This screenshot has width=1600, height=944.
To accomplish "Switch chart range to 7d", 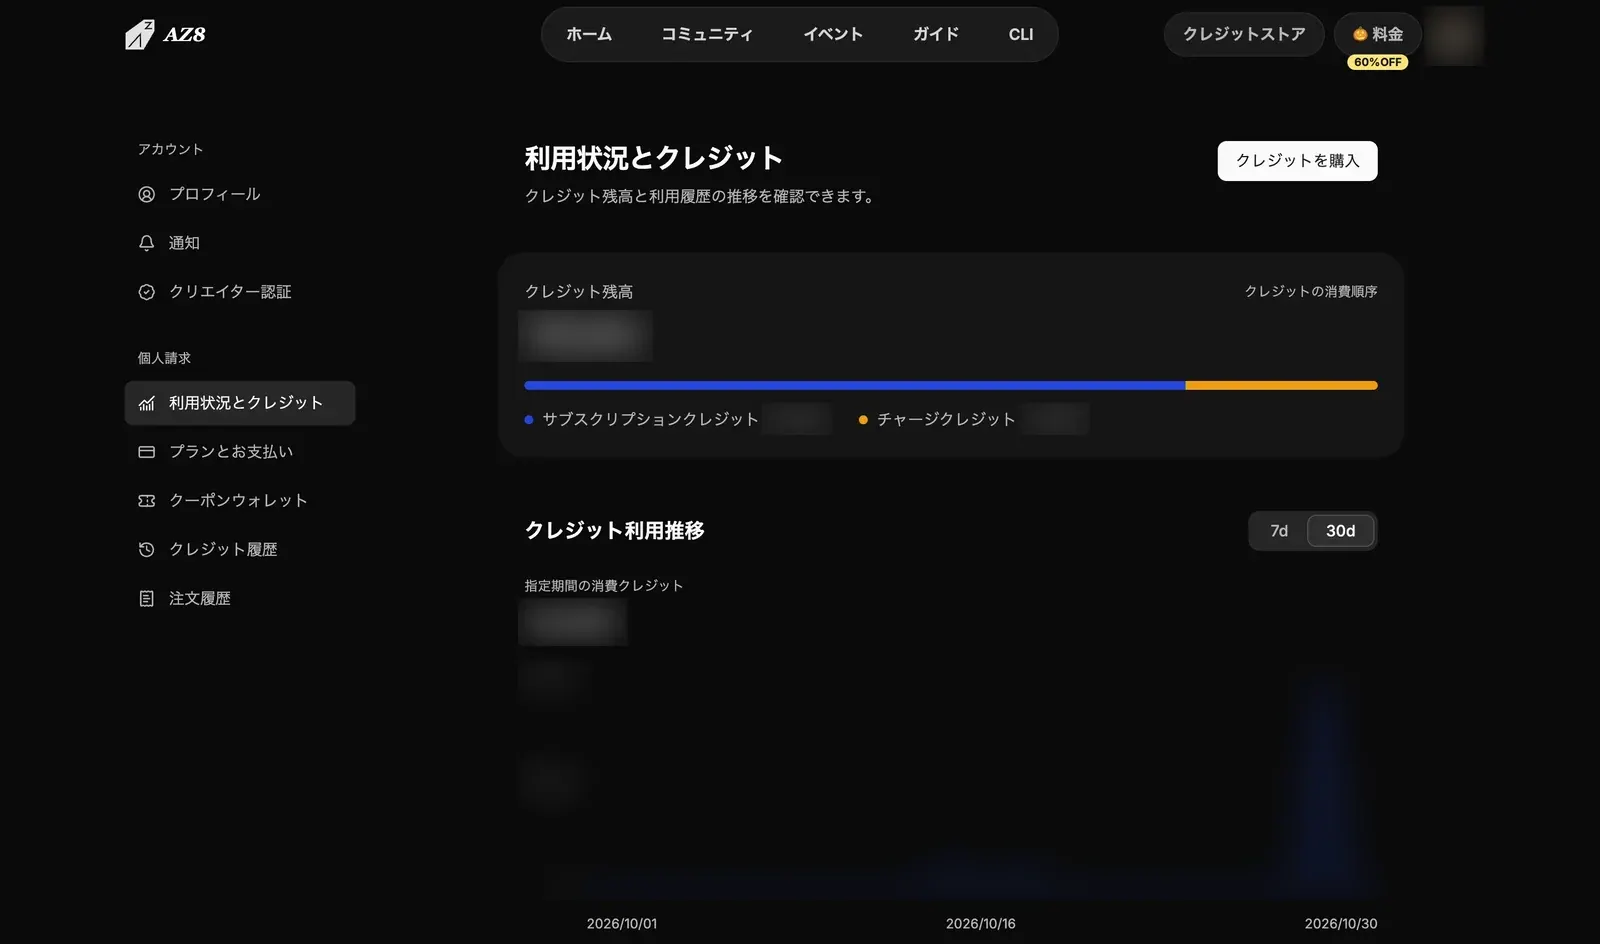I will pyautogui.click(x=1279, y=531).
